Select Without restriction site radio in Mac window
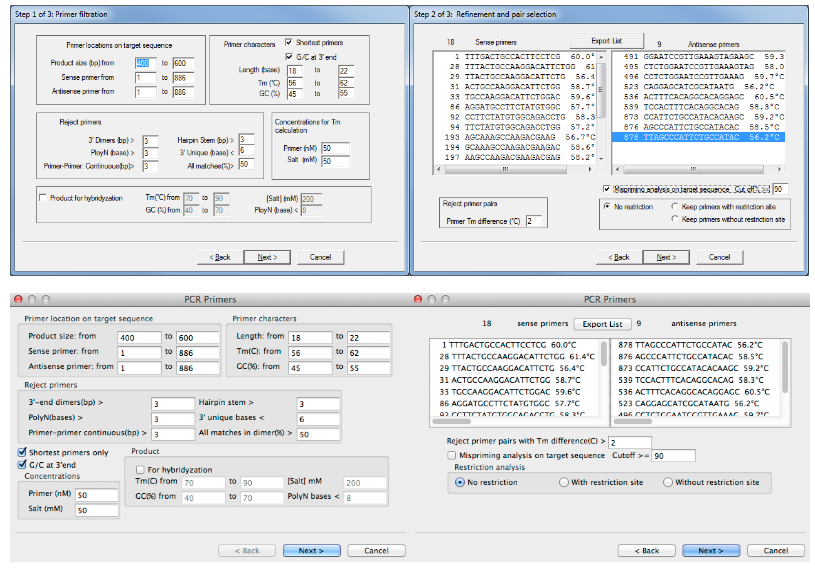Screen dimensions: 815x571 pos(667,482)
